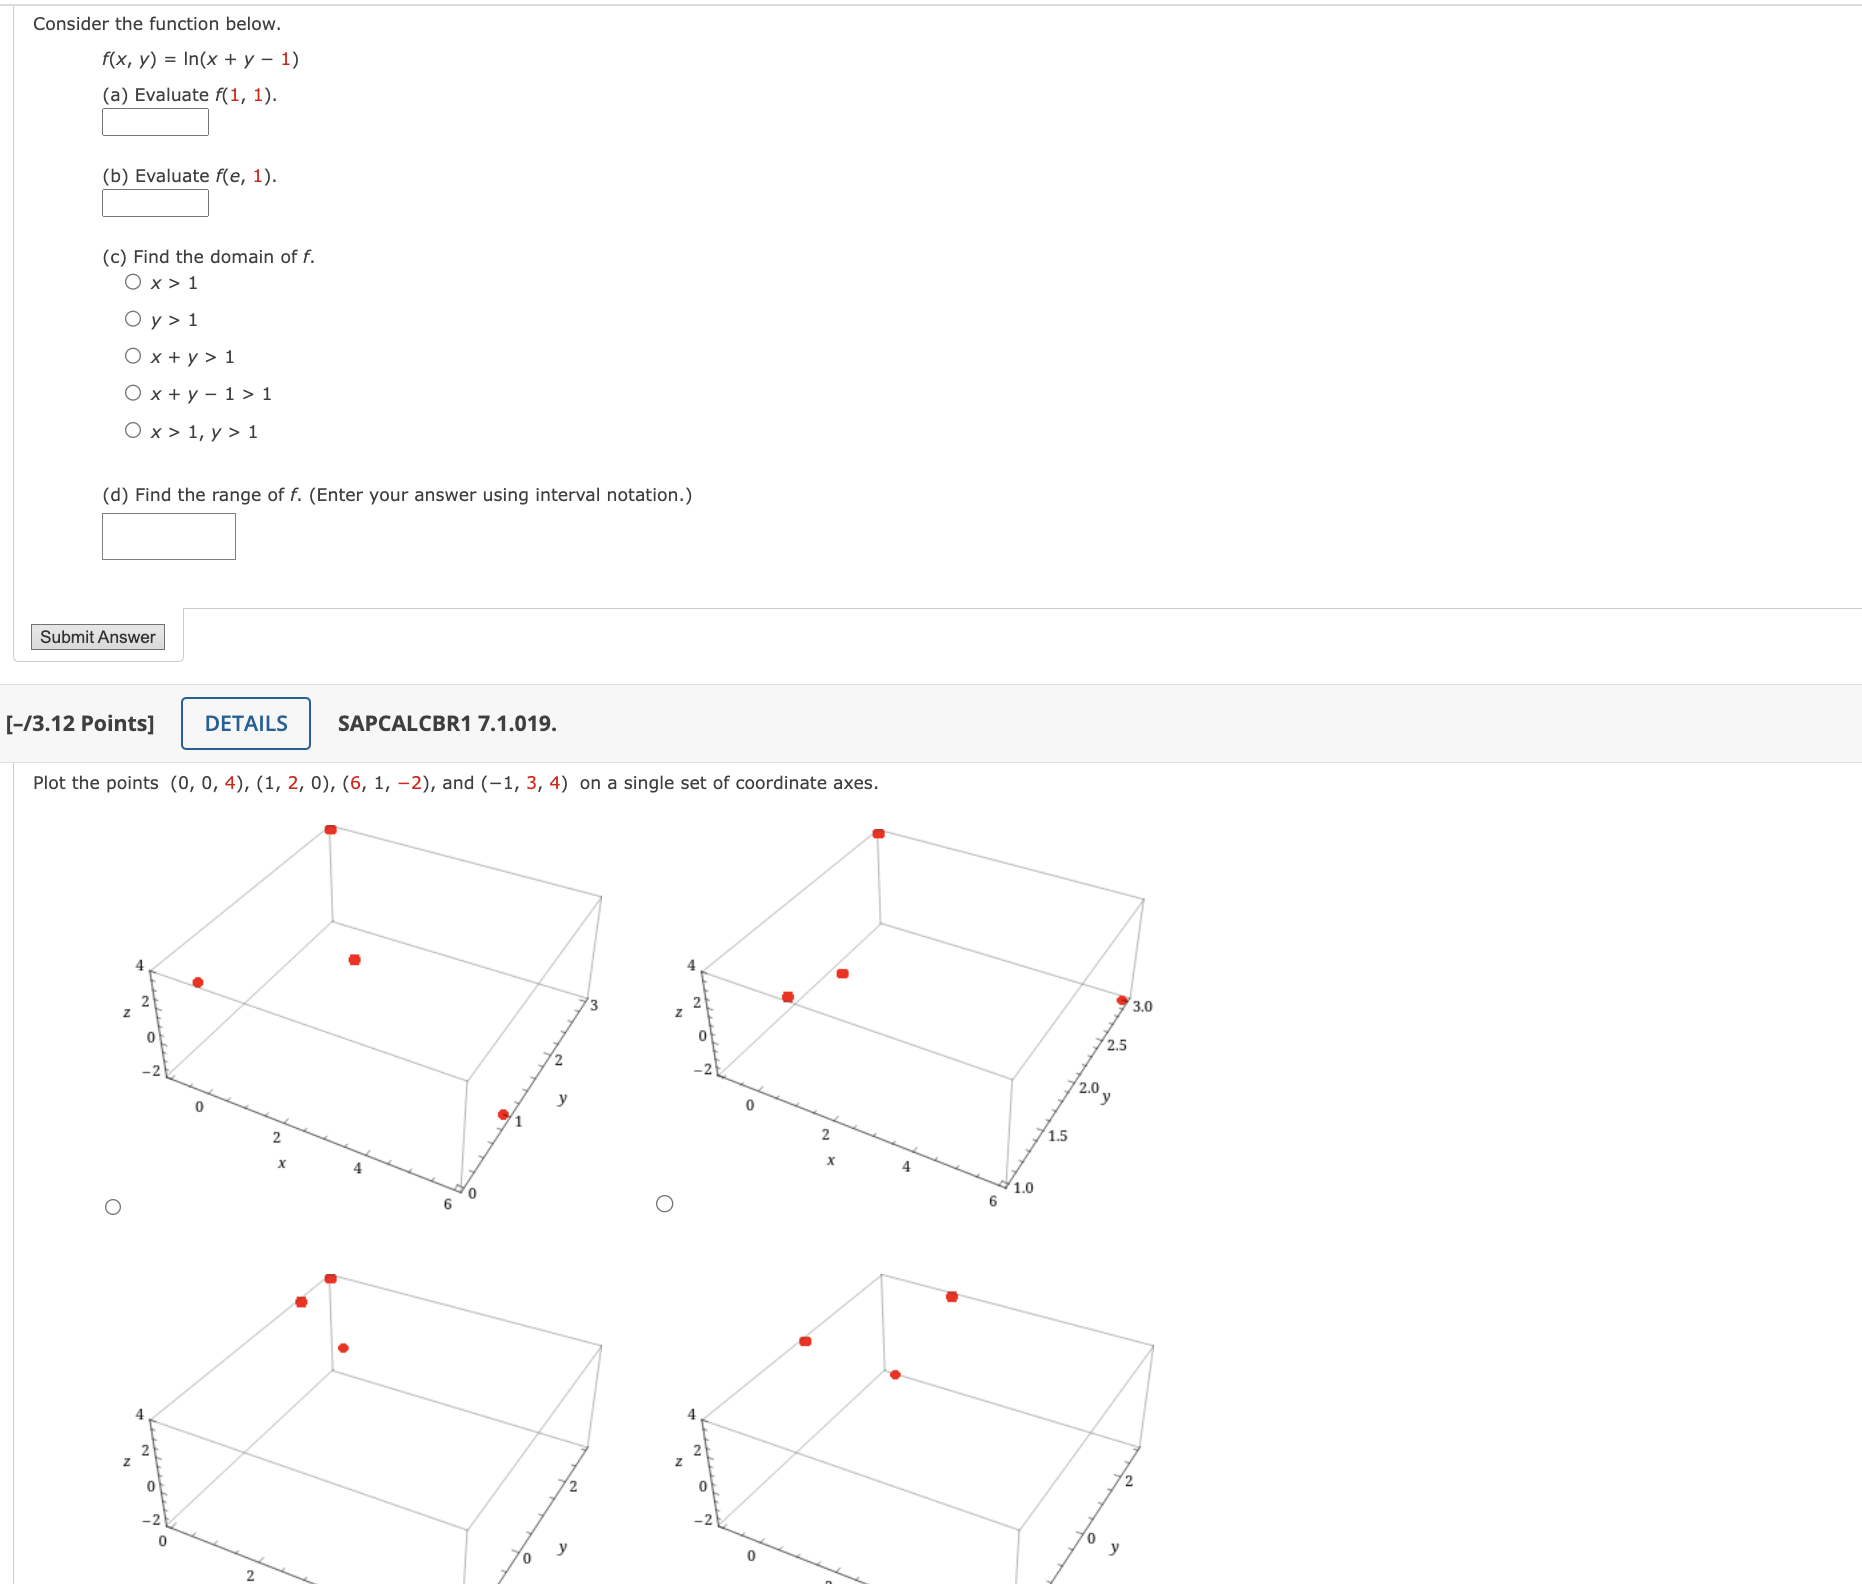Click the Submit Answer button
The width and height of the screenshot is (1862, 1584).
tap(97, 636)
